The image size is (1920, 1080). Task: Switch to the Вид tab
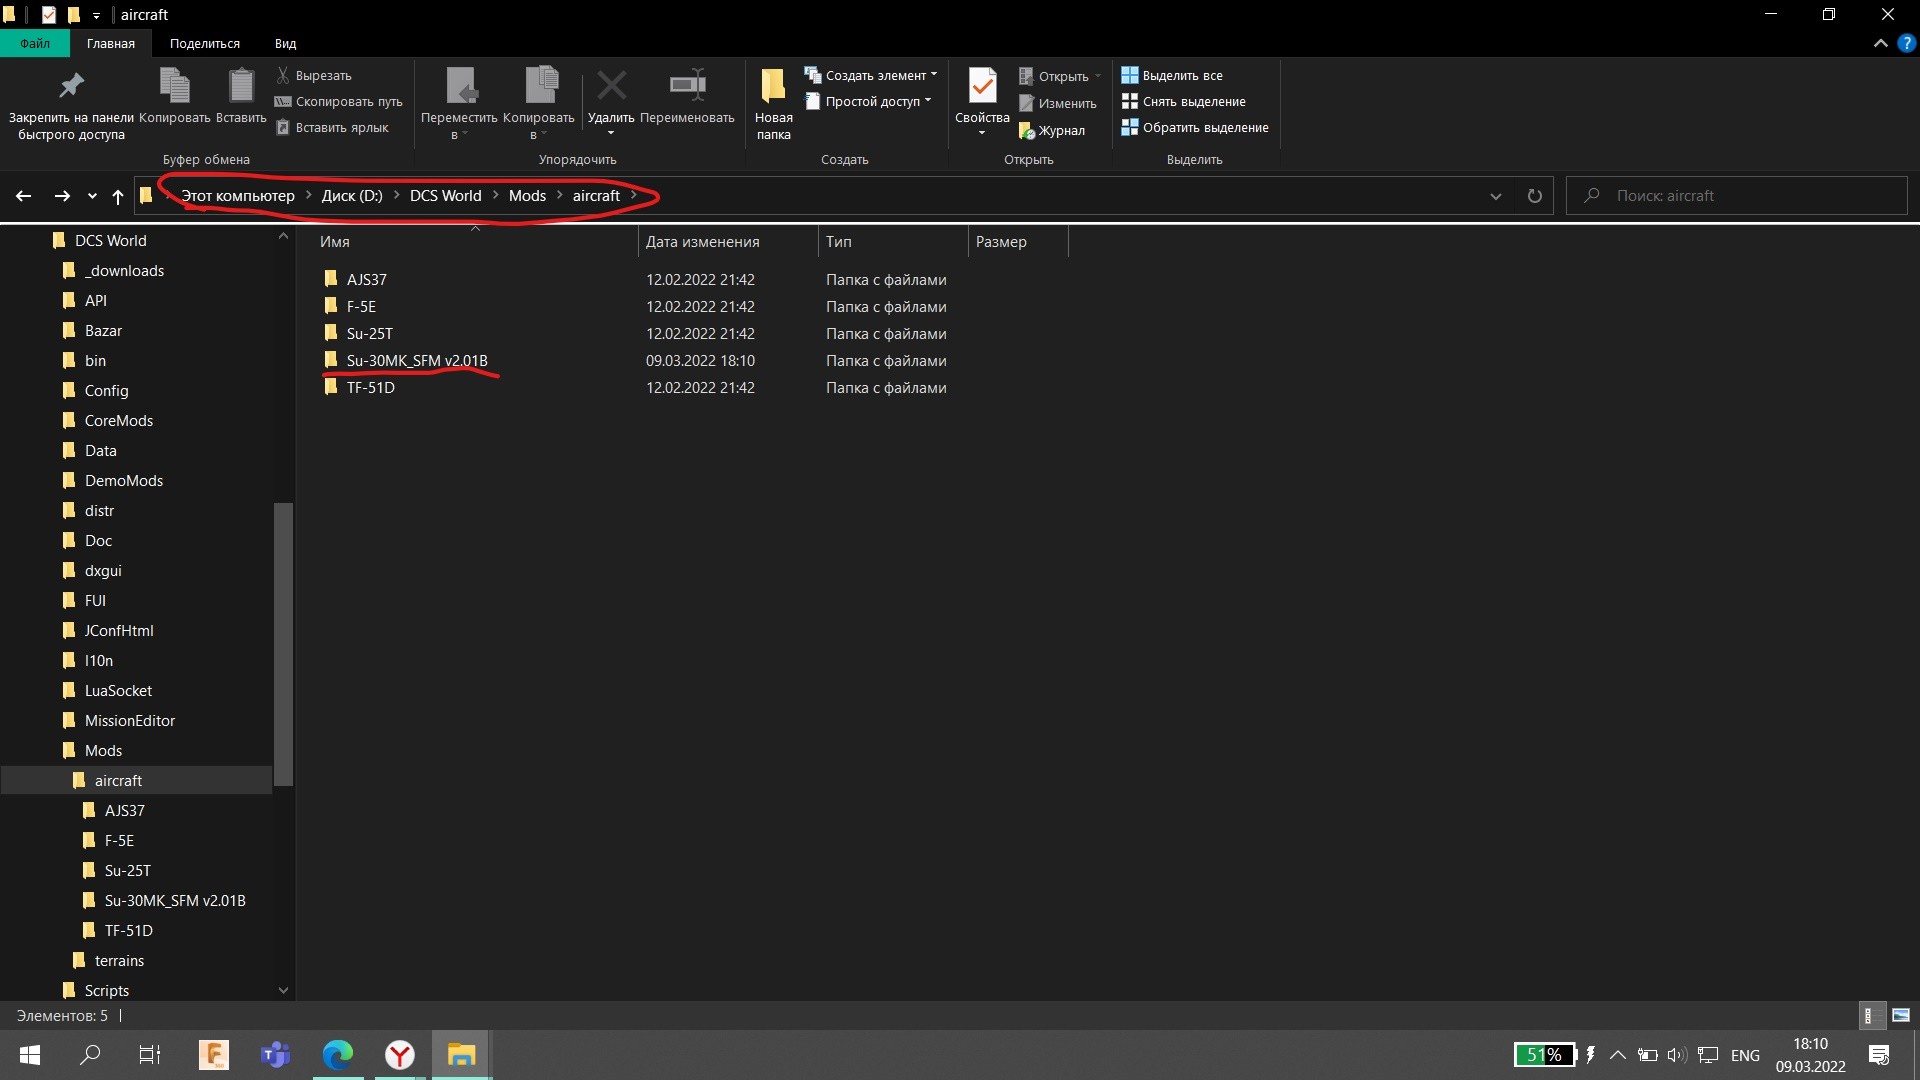tap(285, 43)
